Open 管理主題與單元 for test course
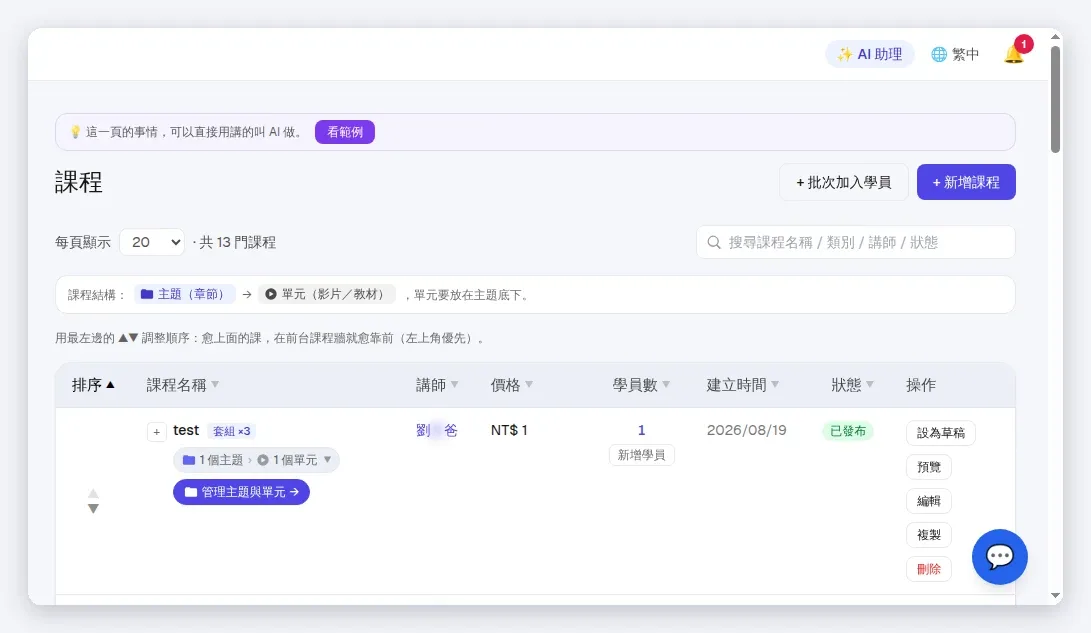 coord(241,492)
